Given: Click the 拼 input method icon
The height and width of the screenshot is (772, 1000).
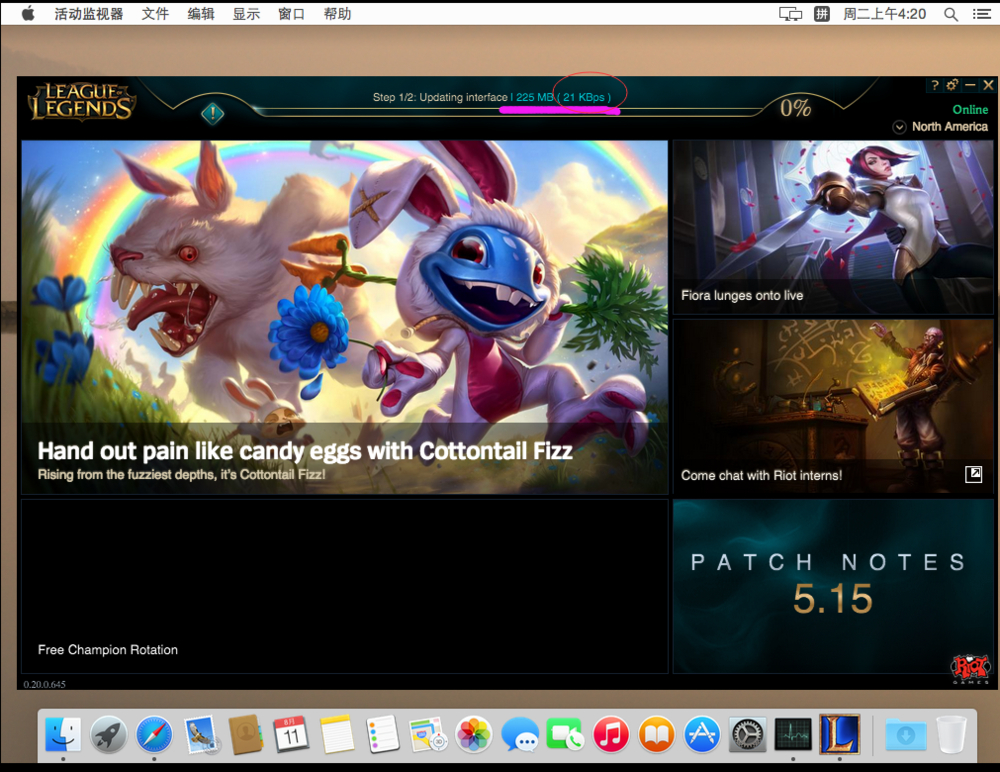Looking at the screenshot, I should [x=822, y=14].
